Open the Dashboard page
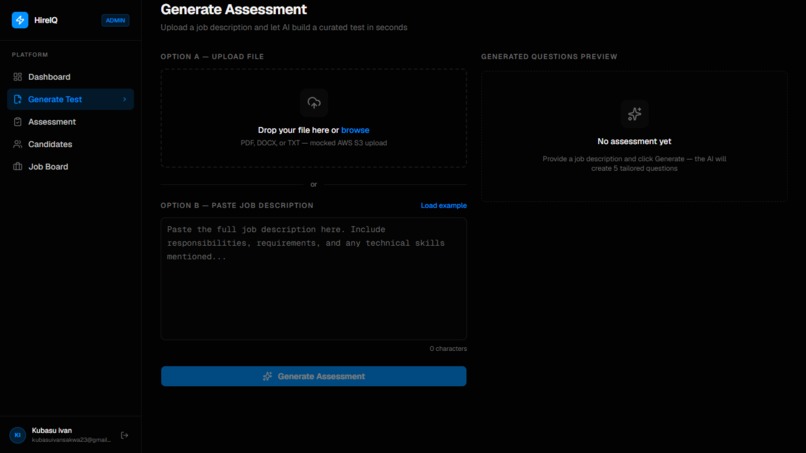806x453 pixels. point(70,77)
